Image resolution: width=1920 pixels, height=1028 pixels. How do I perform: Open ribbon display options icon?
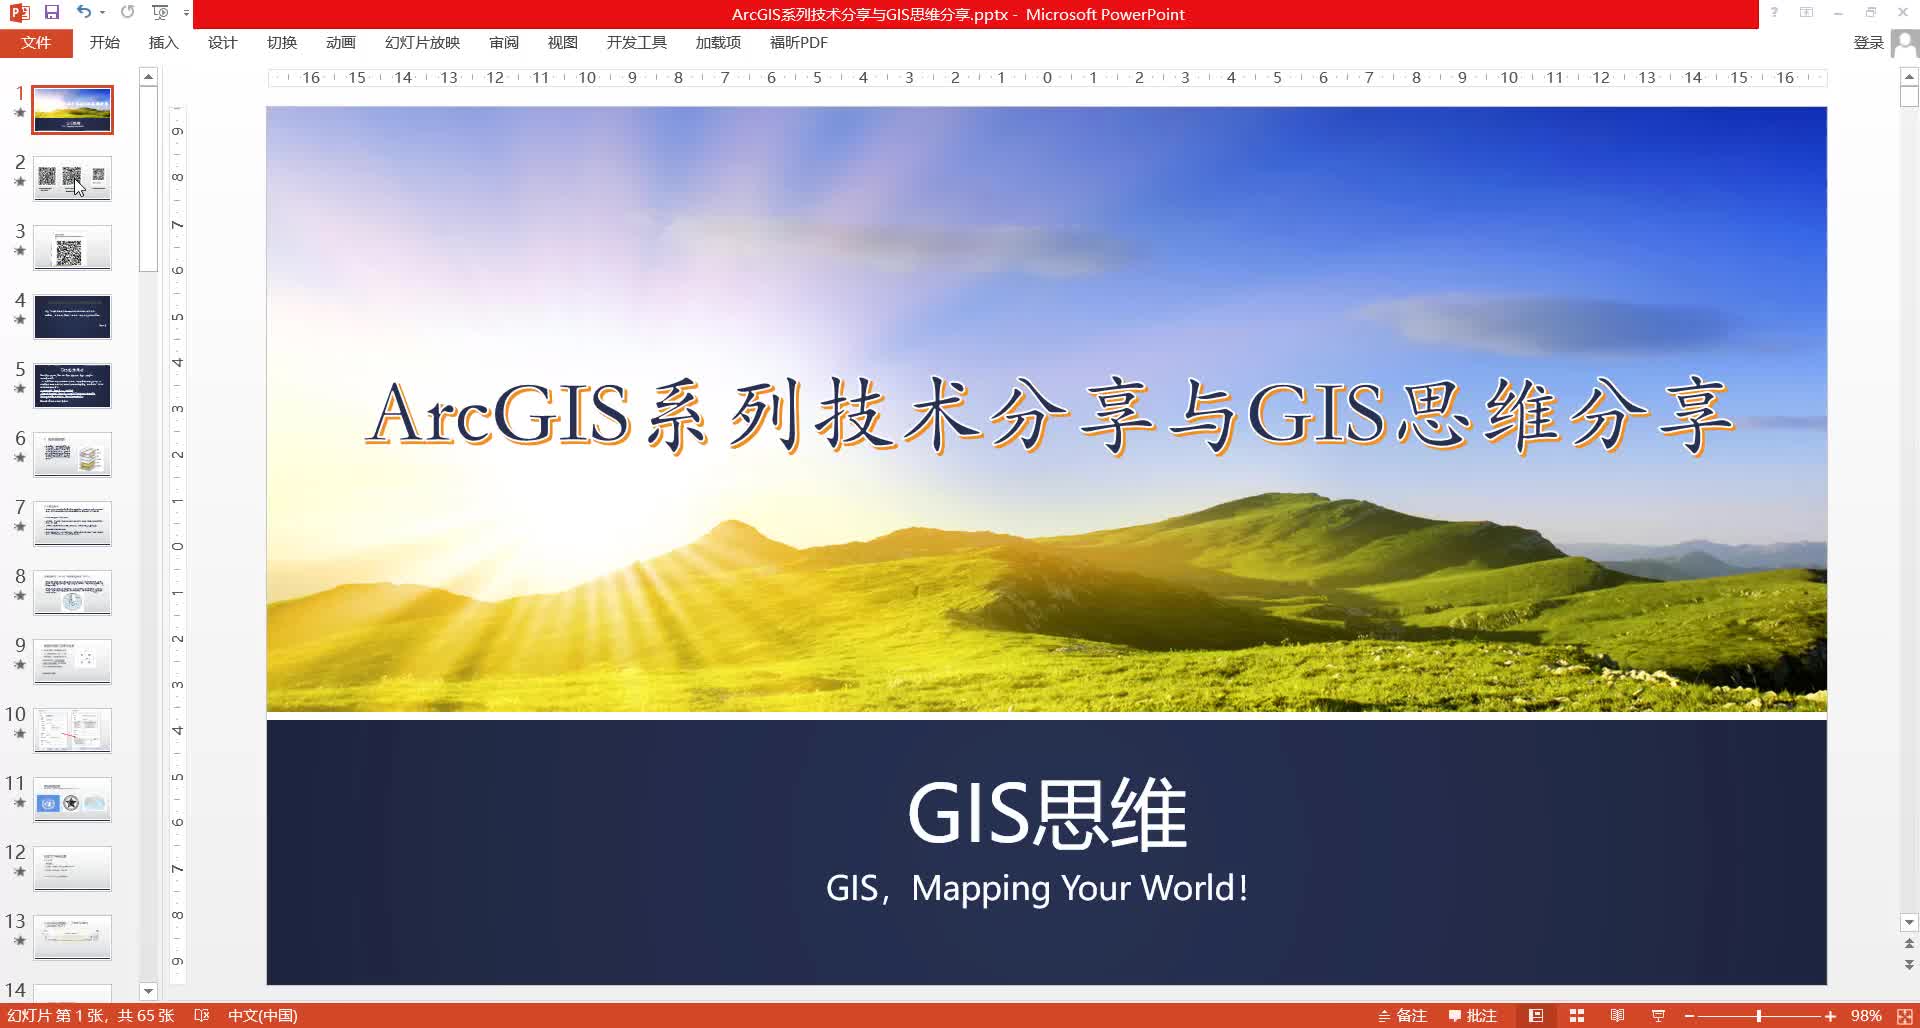click(x=1806, y=13)
